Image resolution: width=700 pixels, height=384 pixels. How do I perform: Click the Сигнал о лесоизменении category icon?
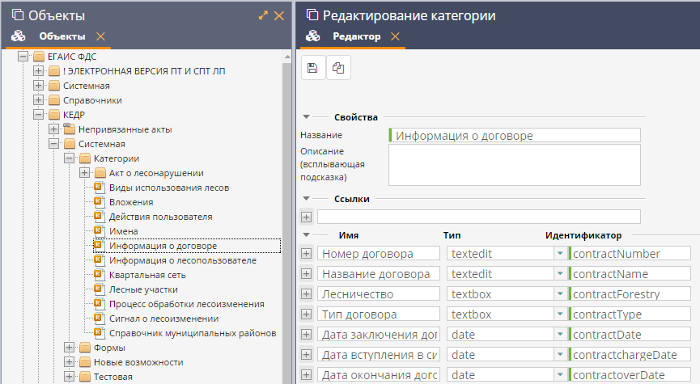(99, 318)
